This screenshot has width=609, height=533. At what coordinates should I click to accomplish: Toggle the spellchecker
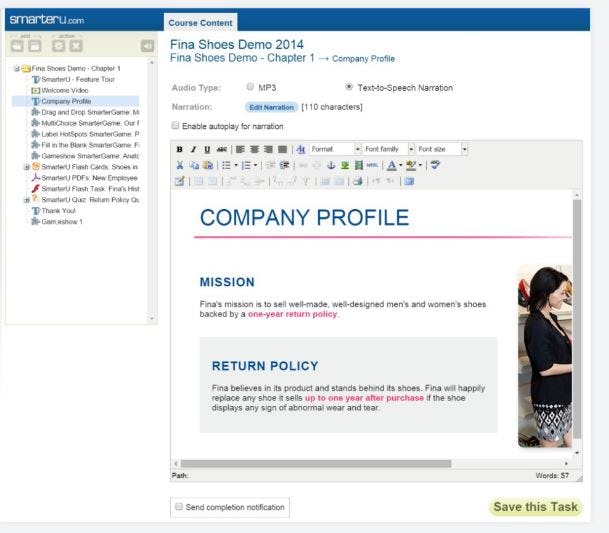click(x=435, y=165)
